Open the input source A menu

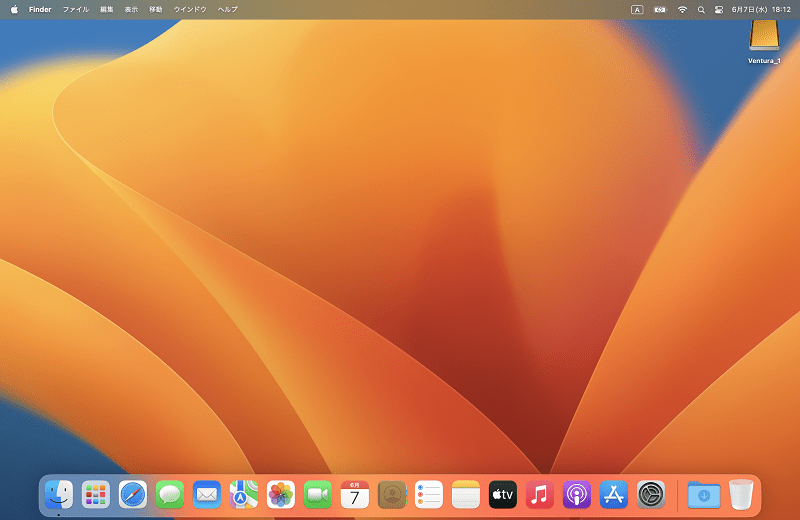click(637, 9)
